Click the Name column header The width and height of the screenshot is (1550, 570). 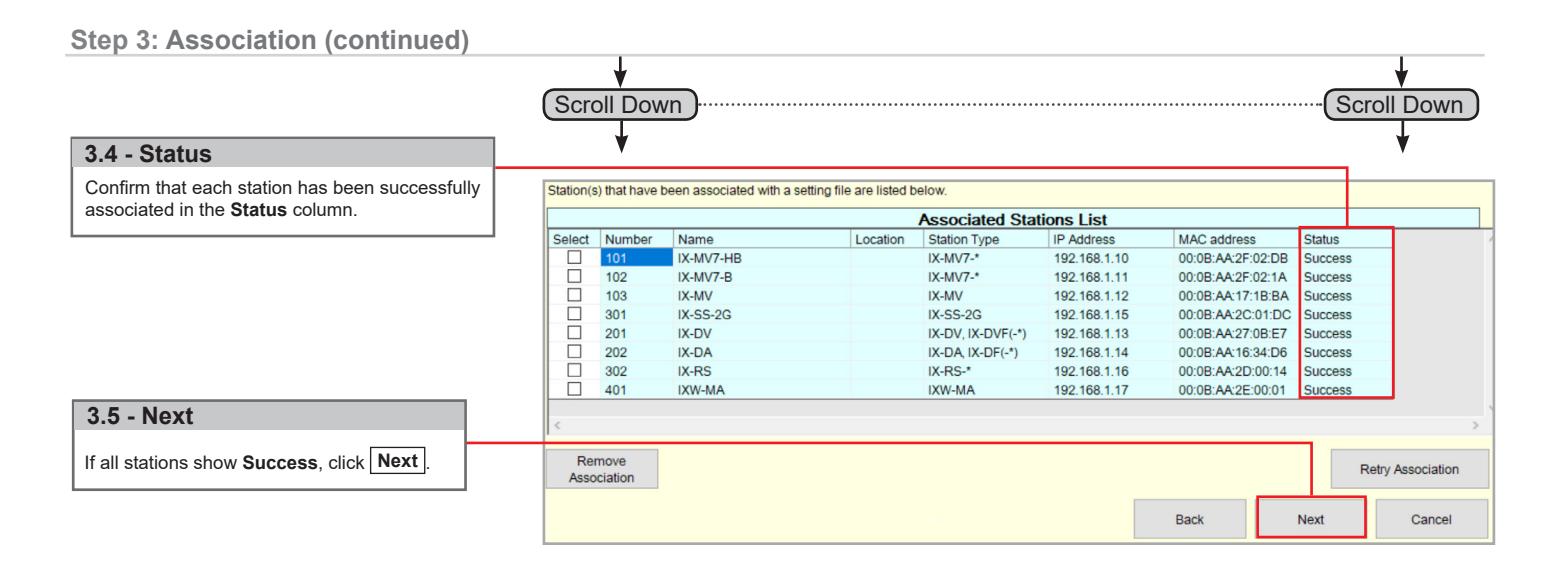tap(760, 240)
